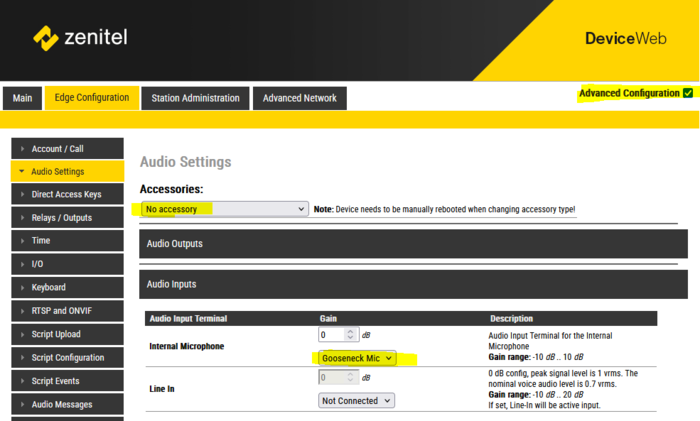Open the Main tab
Viewport: 700px width, 421px height.
(23, 98)
